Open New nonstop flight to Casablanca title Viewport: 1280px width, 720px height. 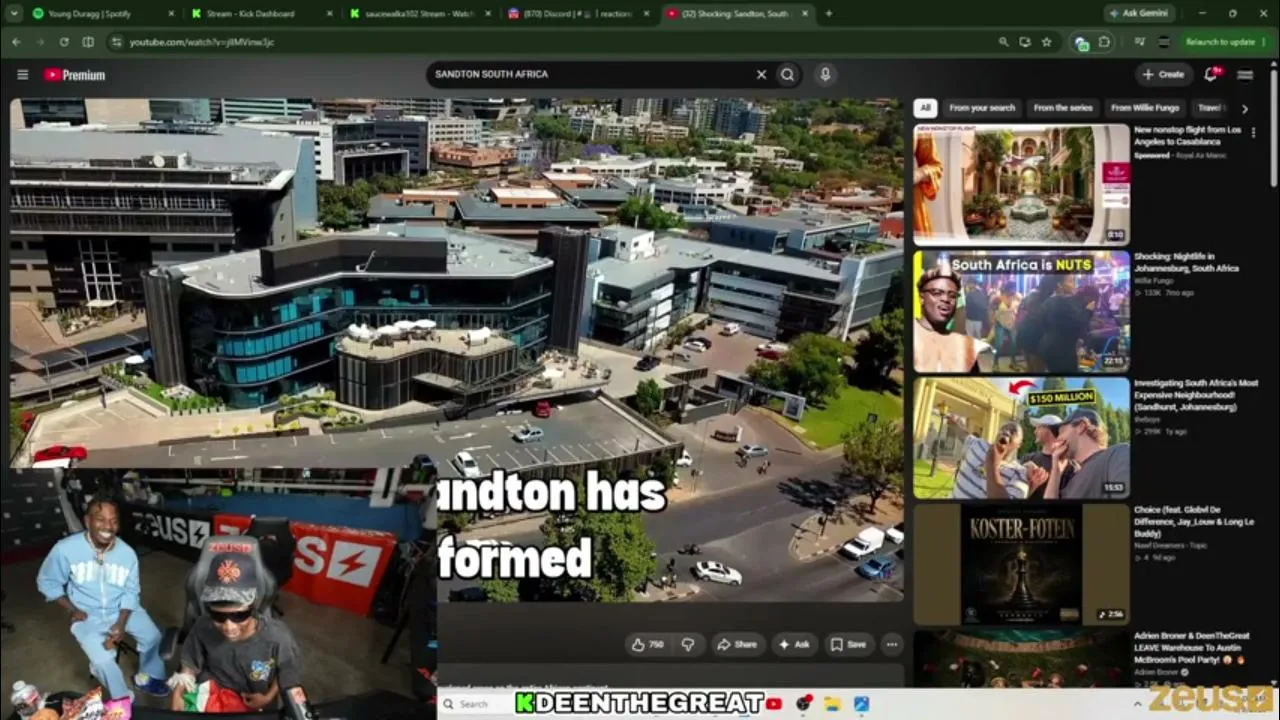[1188, 136]
